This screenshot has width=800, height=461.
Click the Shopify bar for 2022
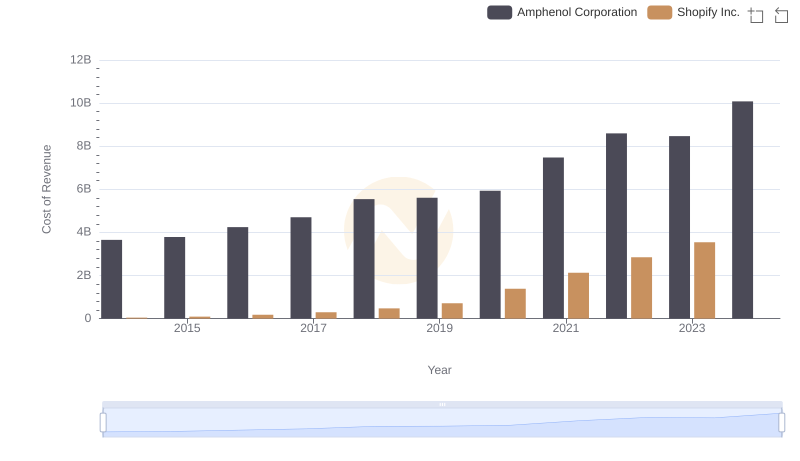[642, 288]
